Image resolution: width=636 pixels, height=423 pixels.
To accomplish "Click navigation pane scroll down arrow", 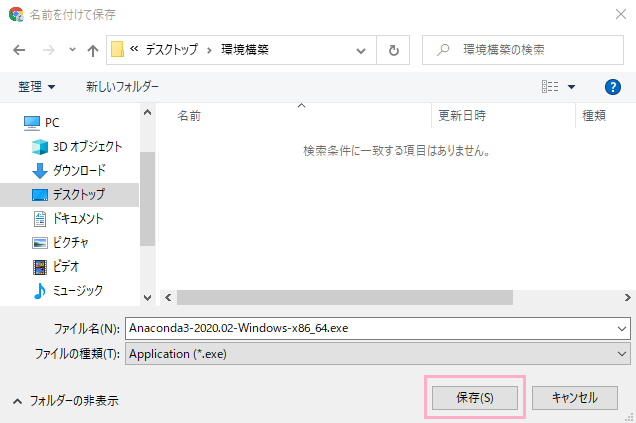I will coord(148,298).
